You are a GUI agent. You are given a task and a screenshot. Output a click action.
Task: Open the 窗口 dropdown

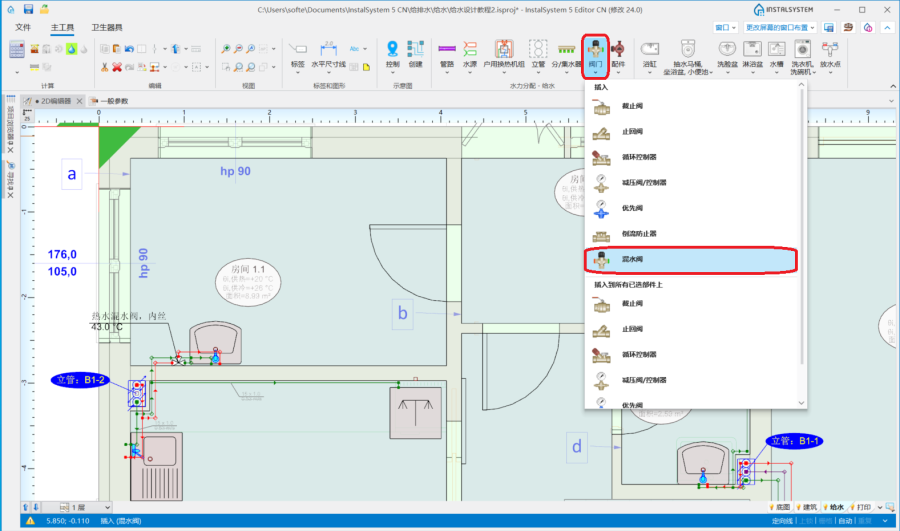pyautogui.click(x=726, y=28)
